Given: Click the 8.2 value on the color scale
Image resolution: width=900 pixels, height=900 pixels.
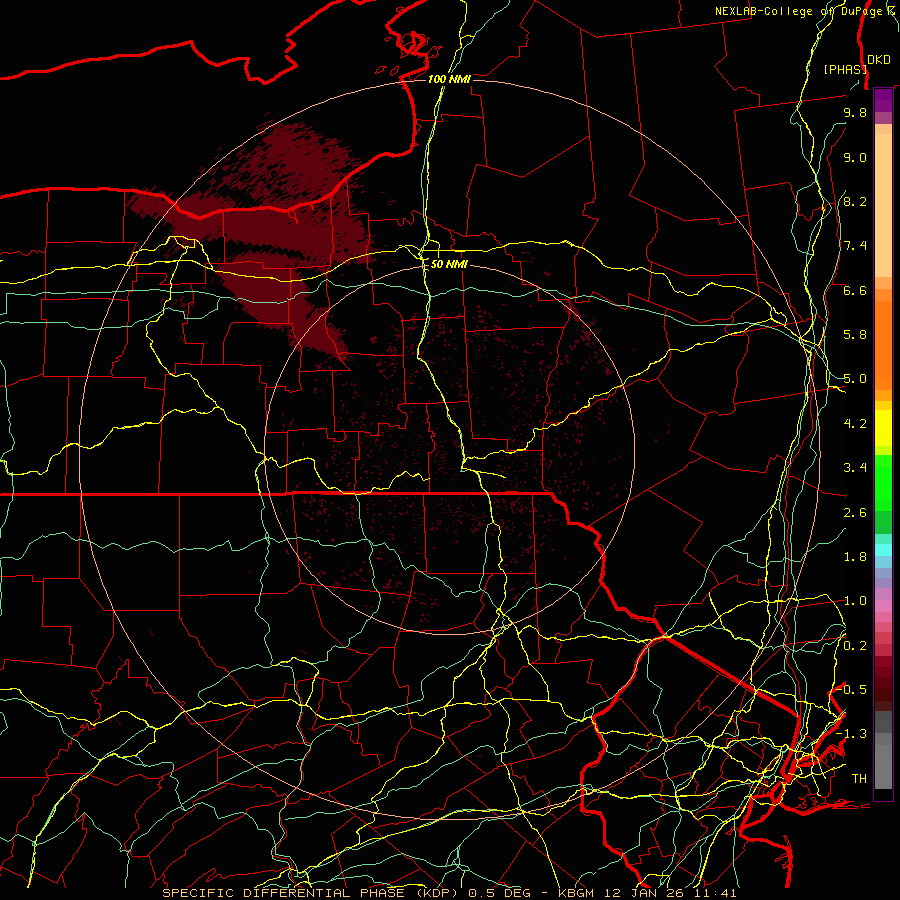Looking at the screenshot, I should (855, 202).
